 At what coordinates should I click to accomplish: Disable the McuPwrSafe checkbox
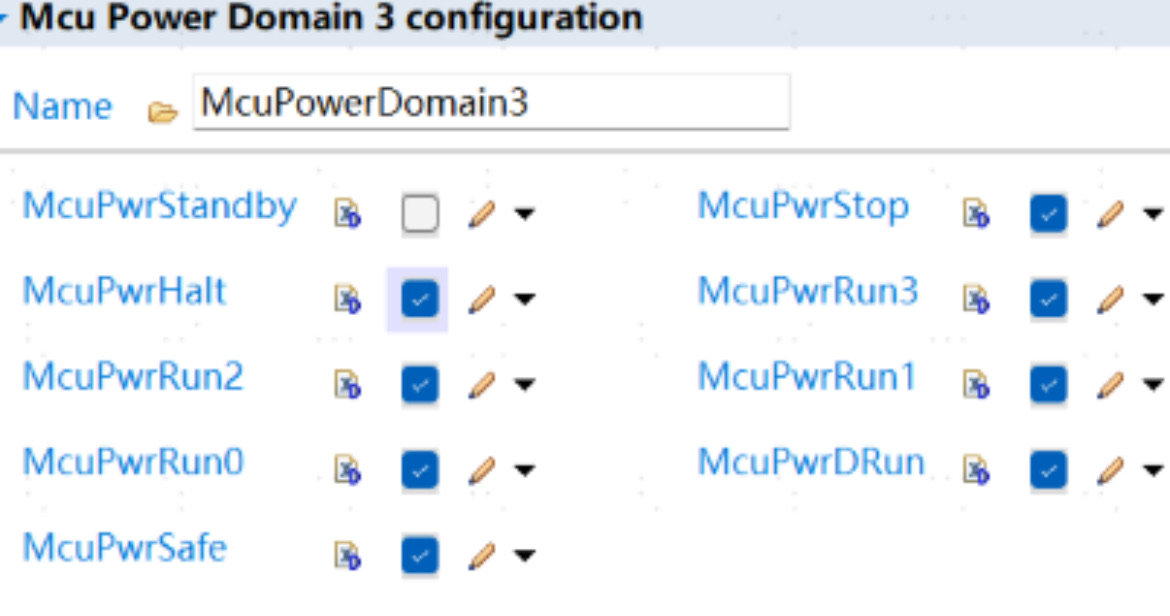pyautogui.click(x=420, y=556)
